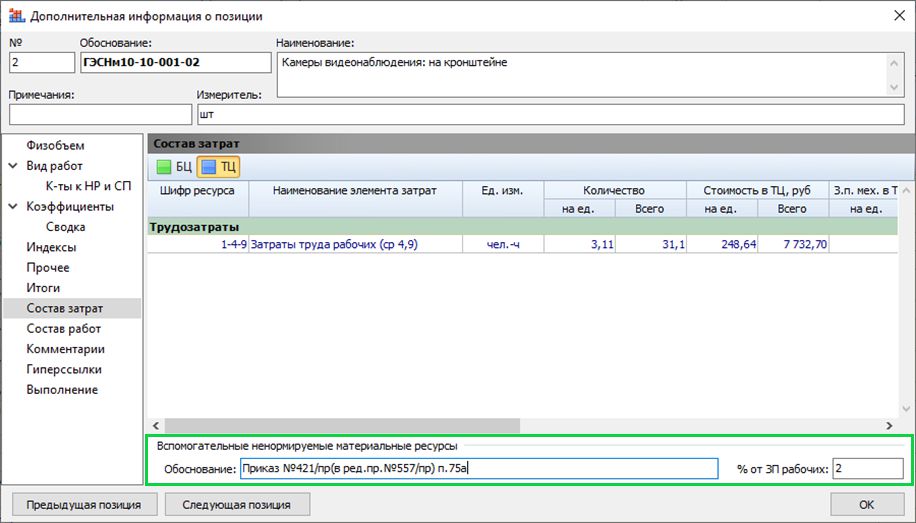The height and width of the screenshot is (523, 916).
Task: Open the Выполнение section
Action: [62, 390]
